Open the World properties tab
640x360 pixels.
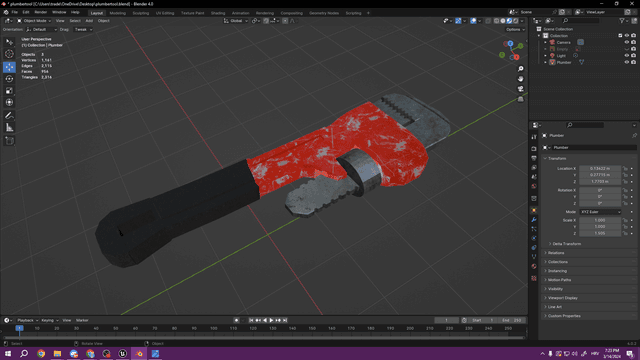tap(534, 186)
